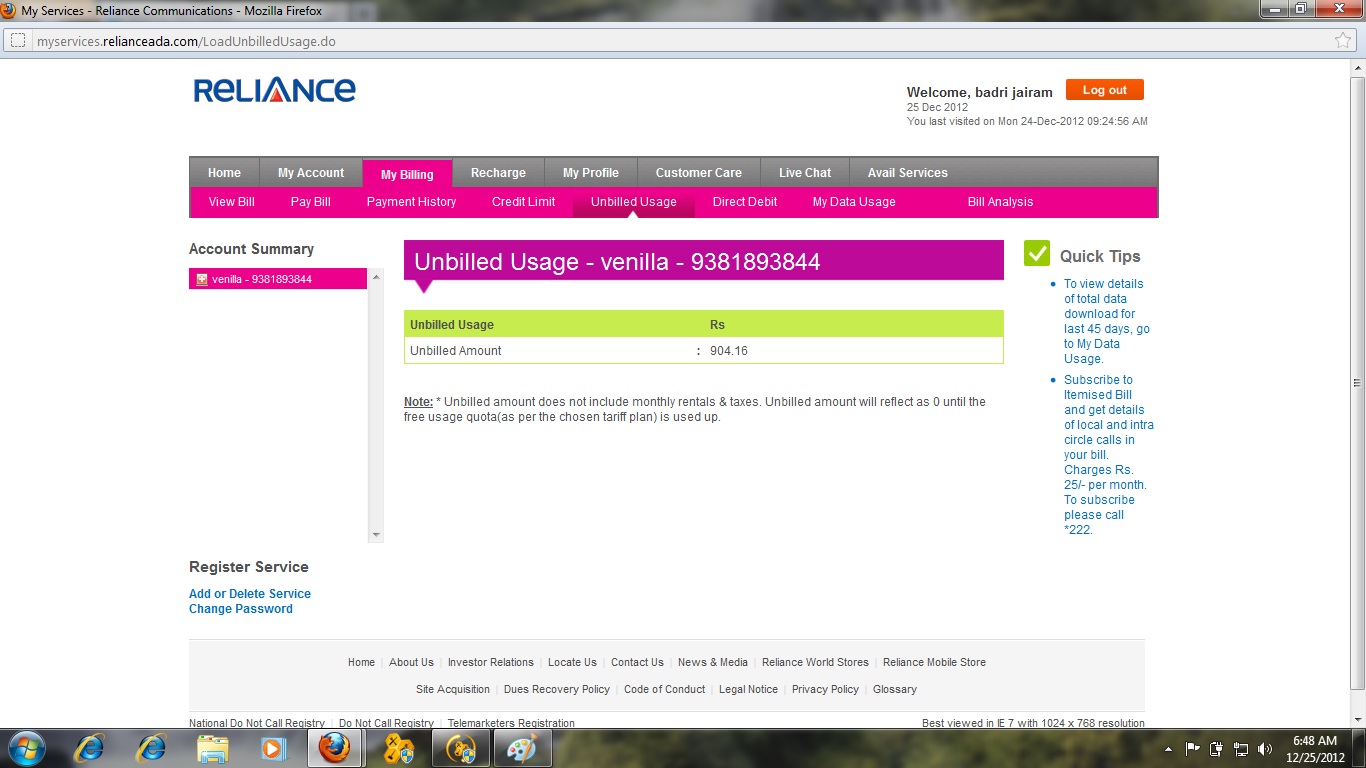Screen dimensions: 1366x768
Task: Click Dues Recovery Policy link
Action: tap(557, 689)
